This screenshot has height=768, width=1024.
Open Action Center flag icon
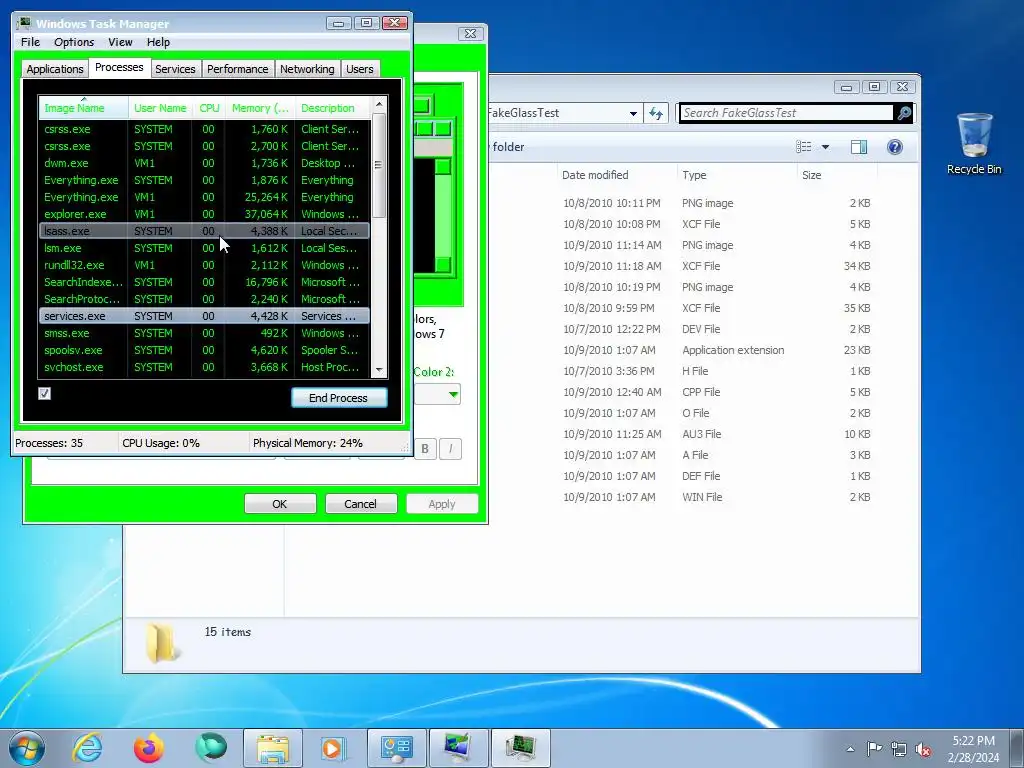[x=874, y=748]
